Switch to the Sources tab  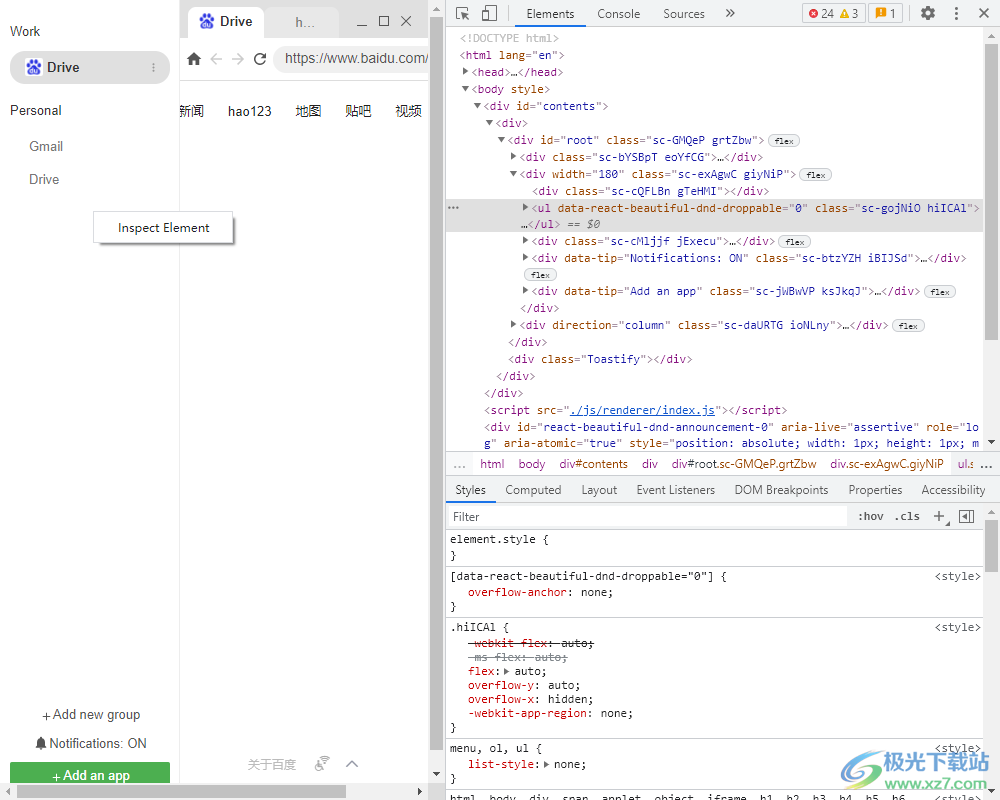tap(684, 13)
